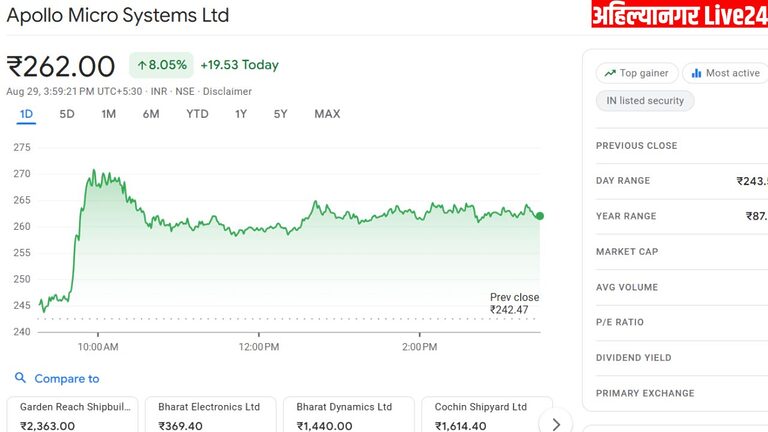Show the MAX history chart
This screenshot has height=432, width=768.
pos(327,114)
